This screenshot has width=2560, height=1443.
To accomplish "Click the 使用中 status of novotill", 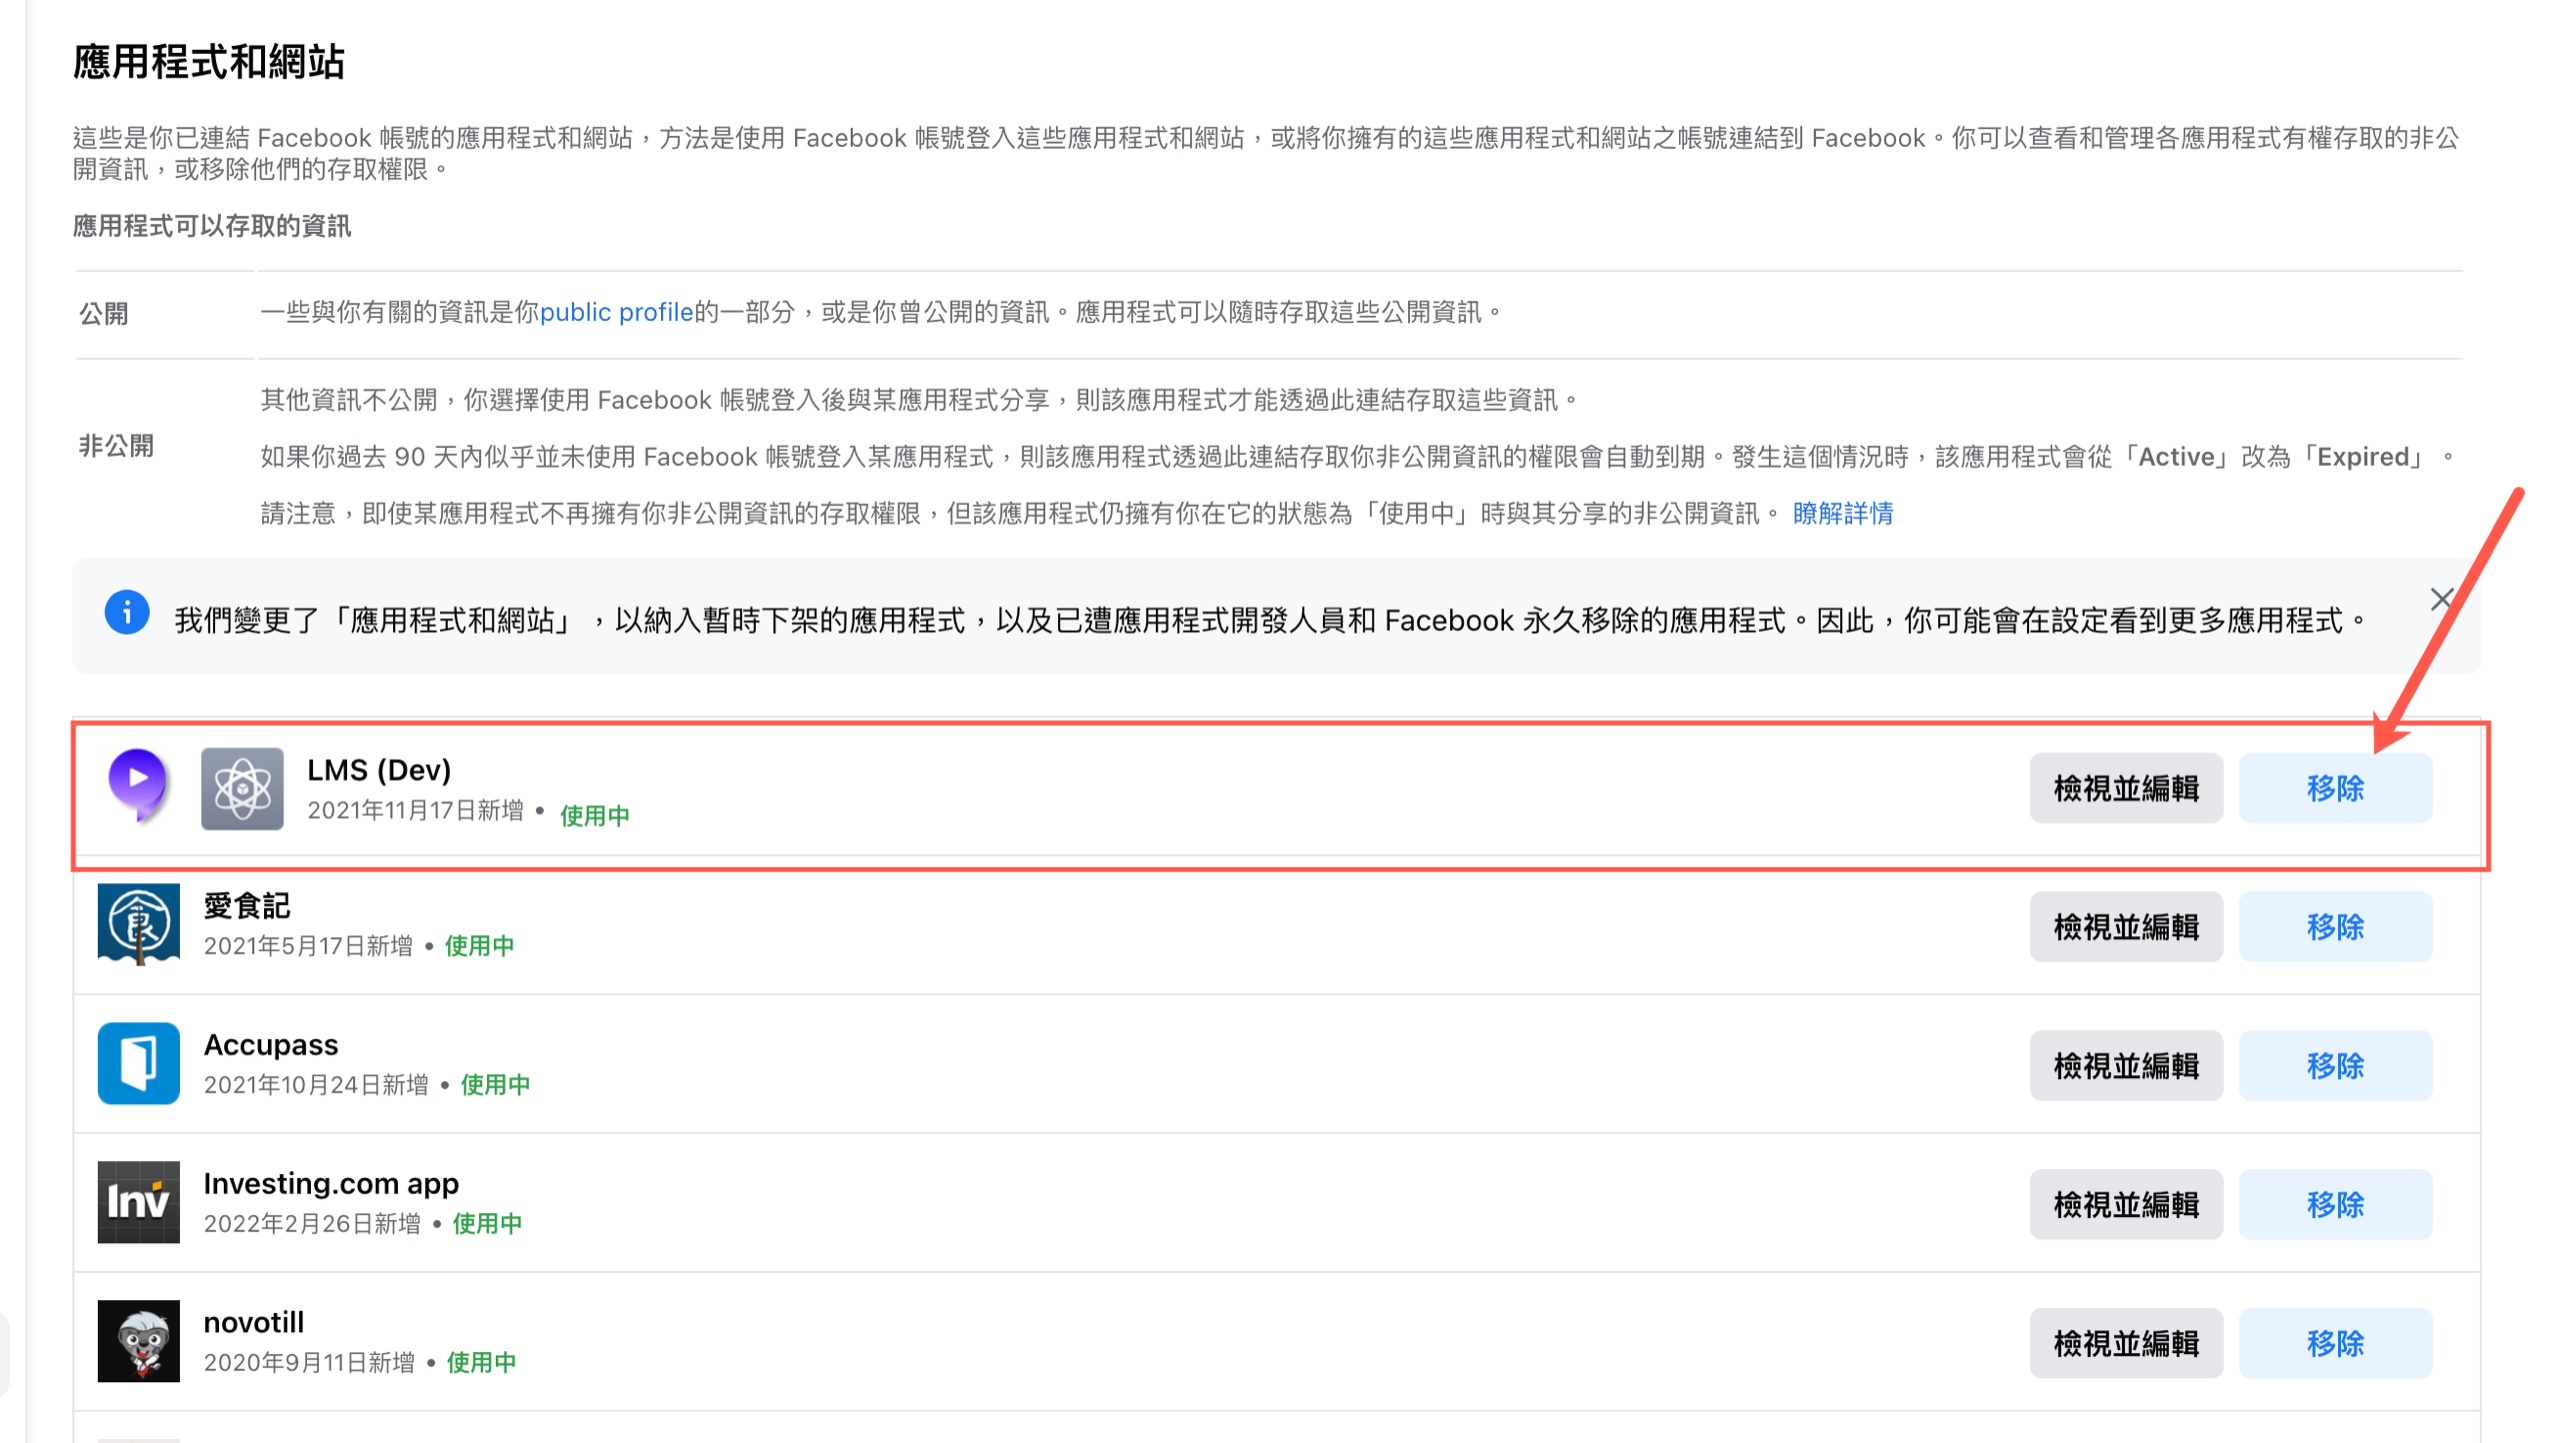I will [x=482, y=1363].
